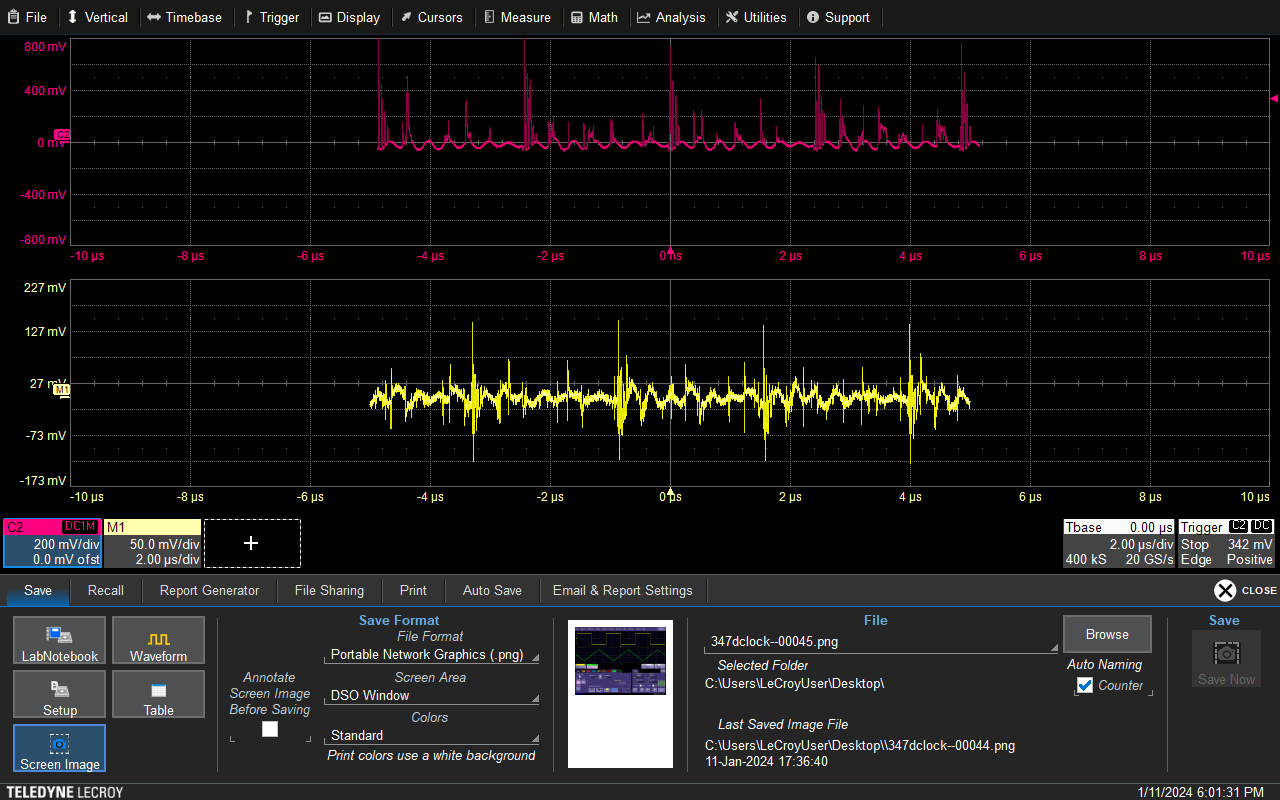Image resolution: width=1280 pixels, height=800 pixels.
Task: Open the Utilities menu
Action: [x=756, y=17]
